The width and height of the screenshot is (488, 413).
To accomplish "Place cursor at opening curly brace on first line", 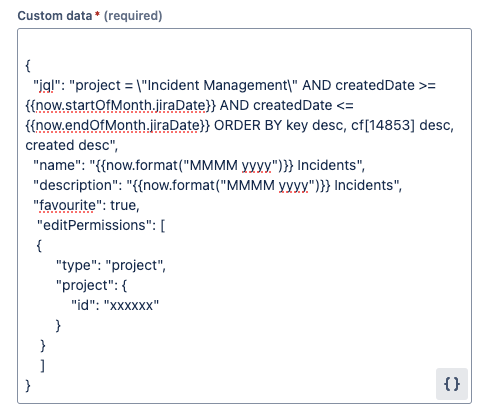I will [x=28, y=66].
